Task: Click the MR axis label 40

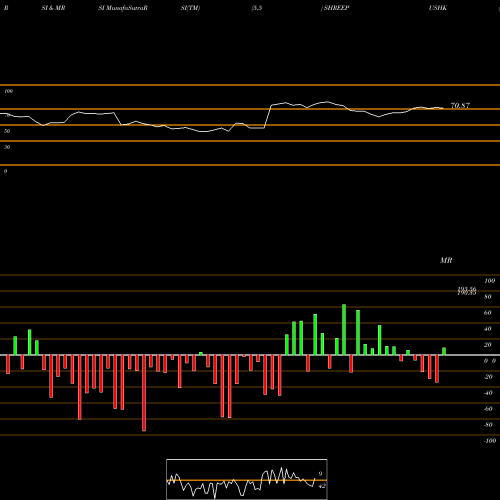Action: [x=488, y=329]
